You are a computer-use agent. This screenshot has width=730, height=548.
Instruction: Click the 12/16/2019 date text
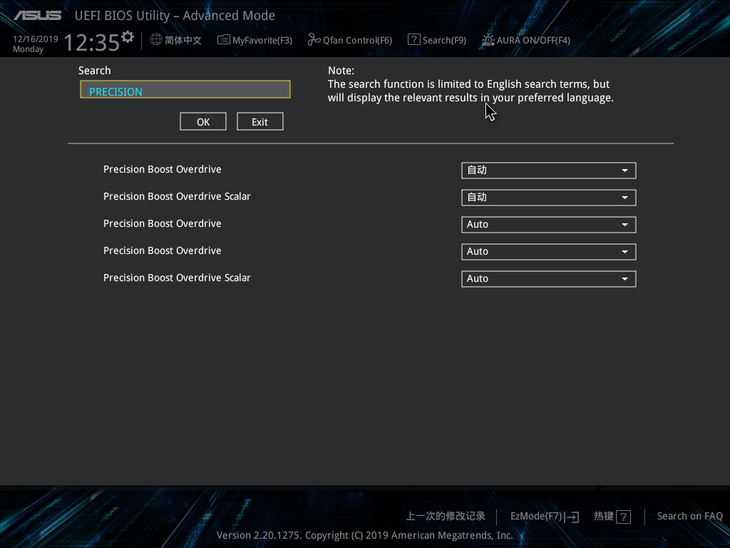[x=35, y=39]
